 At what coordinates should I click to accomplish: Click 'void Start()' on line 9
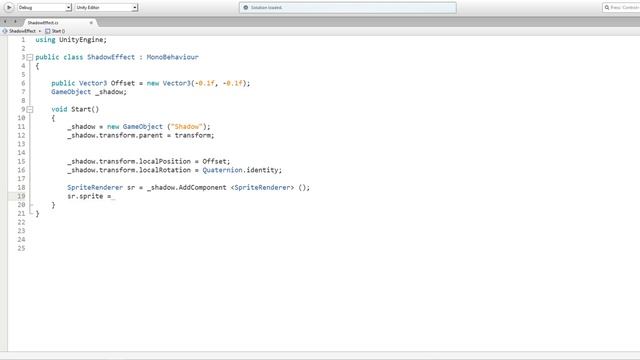click(75, 109)
